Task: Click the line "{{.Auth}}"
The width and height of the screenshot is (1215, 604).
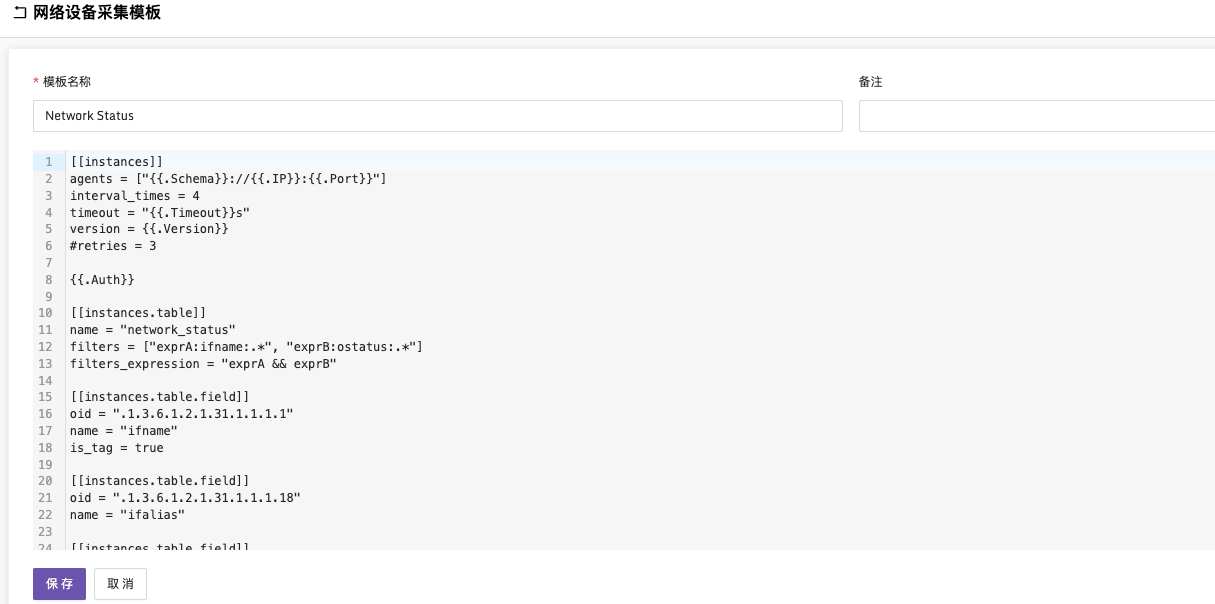Action: [102, 280]
